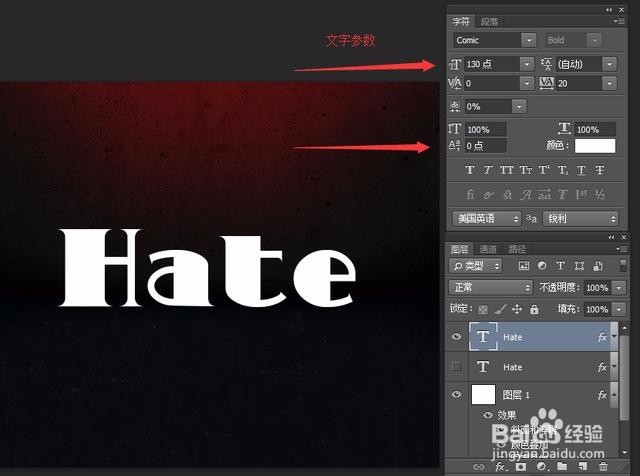
Task: Lock transparent pixels of layer
Action: click(x=483, y=309)
